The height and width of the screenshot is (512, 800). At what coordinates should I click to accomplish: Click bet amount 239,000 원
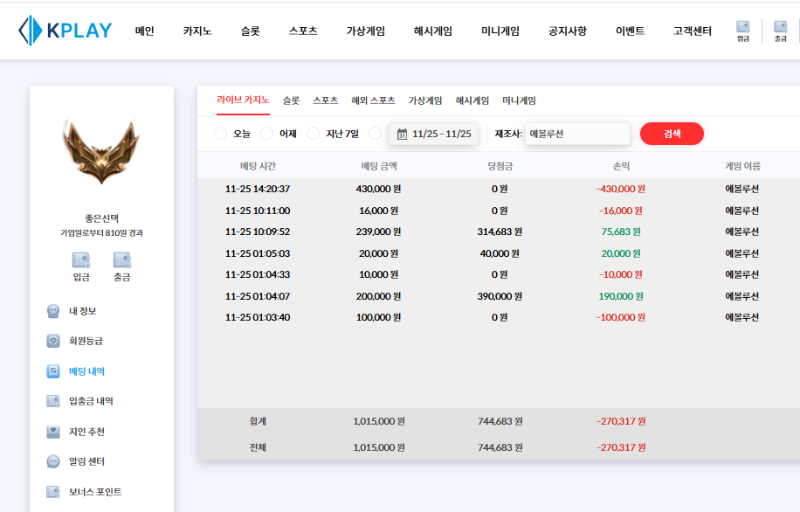click(x=379, y=232)
